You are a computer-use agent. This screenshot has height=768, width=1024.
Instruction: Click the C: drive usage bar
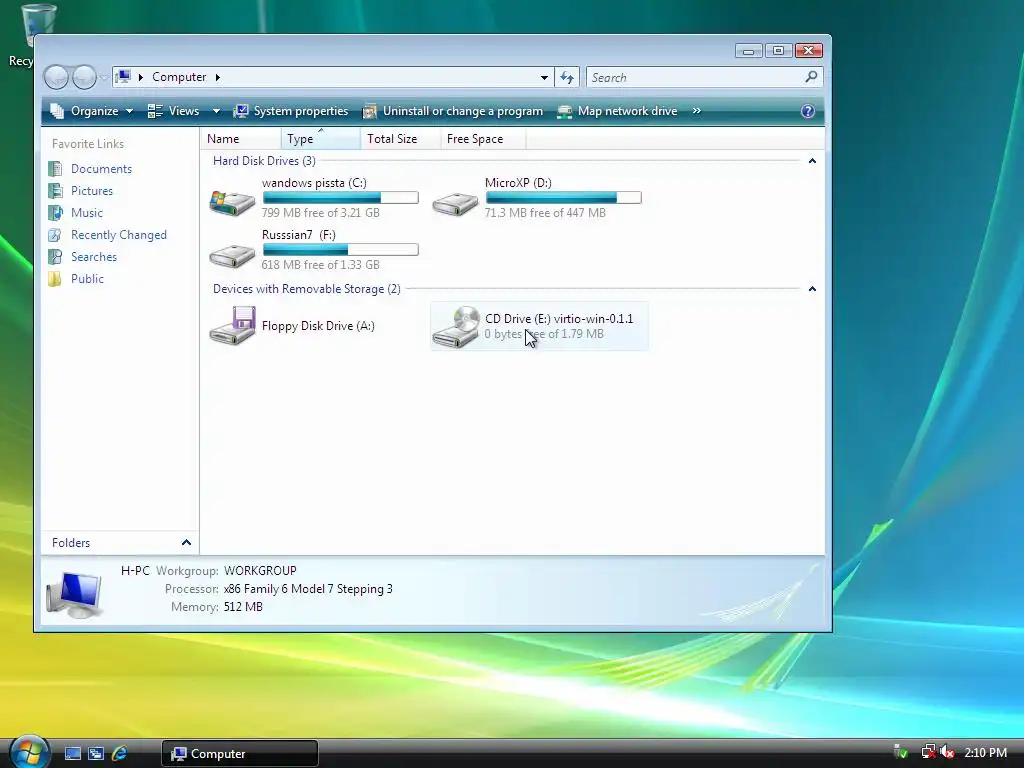point(340,197)
